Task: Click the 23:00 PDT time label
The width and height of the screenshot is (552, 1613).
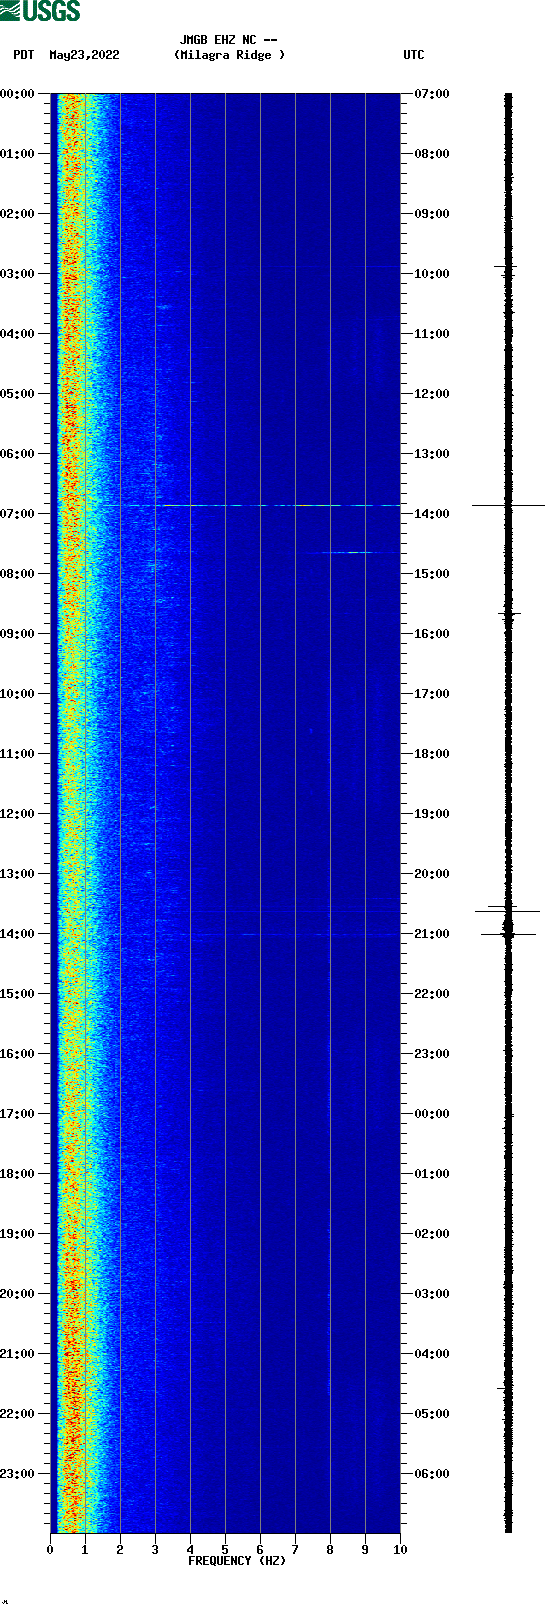Action: tap(18, 1474)
